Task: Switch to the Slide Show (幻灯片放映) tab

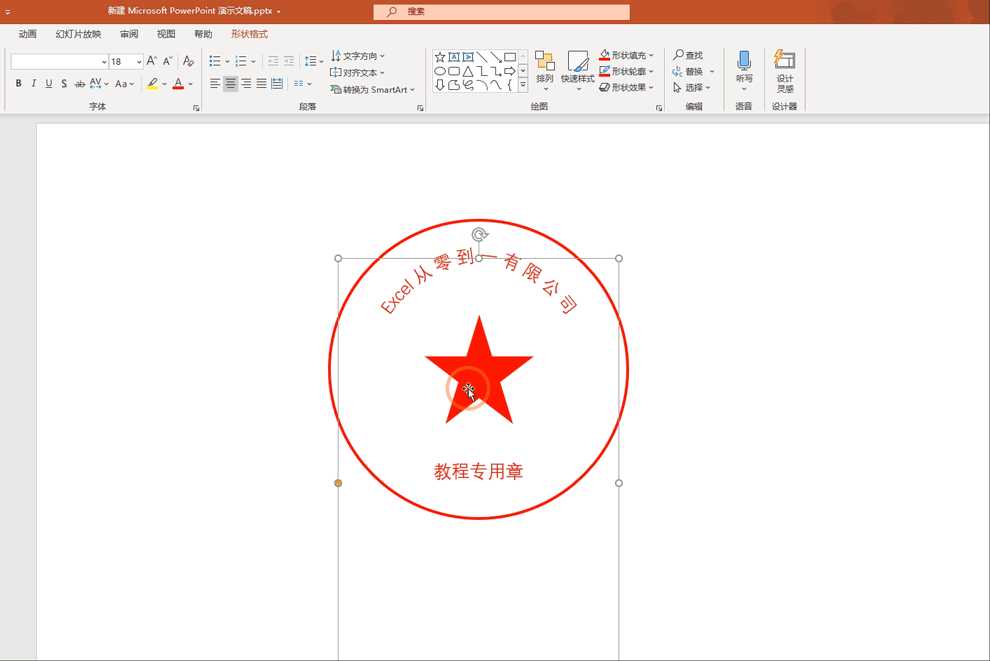Action: click(x=78, y=34)
